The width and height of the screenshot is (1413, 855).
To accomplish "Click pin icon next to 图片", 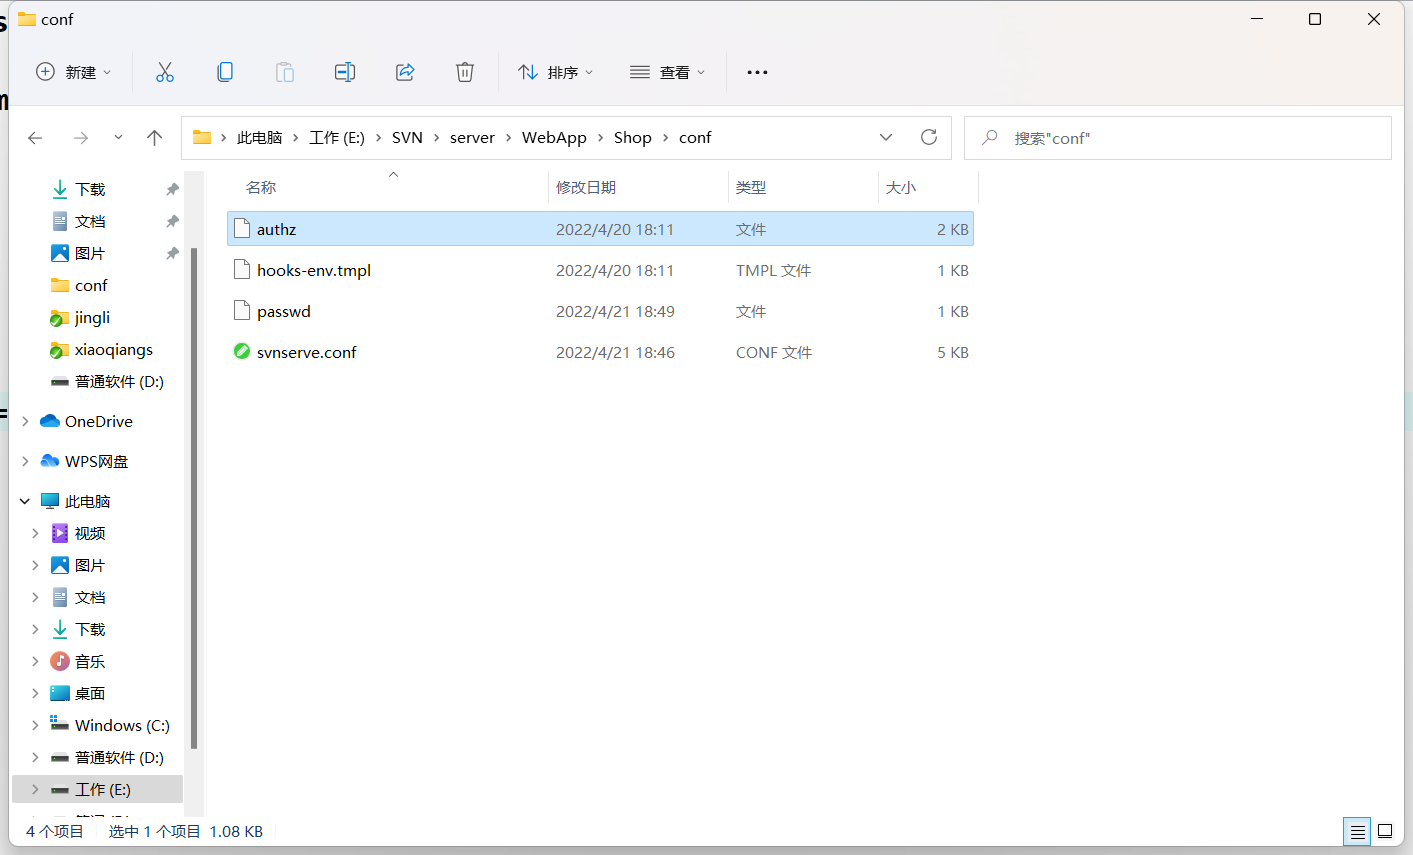I will 172,253.
